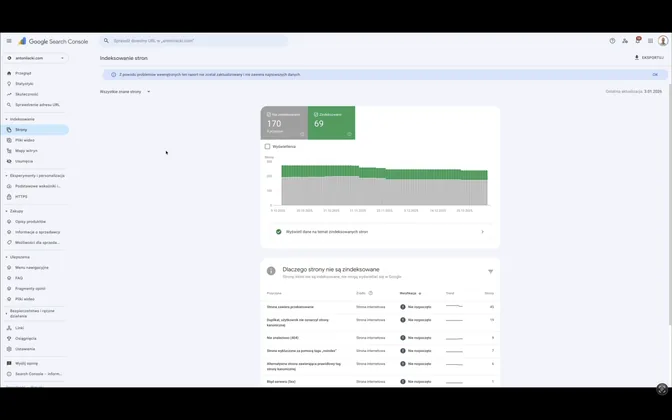Click the expand icon at the bottom-right corner
672x420 pixels.
click(662, 389)
